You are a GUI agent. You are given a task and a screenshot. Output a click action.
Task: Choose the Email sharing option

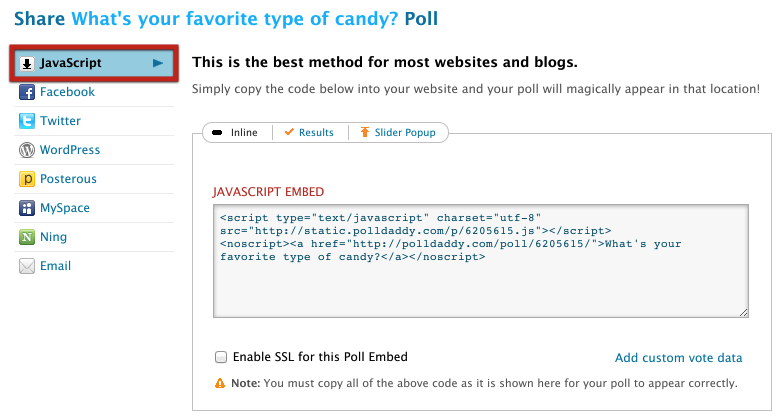click(x=55, y=267)
